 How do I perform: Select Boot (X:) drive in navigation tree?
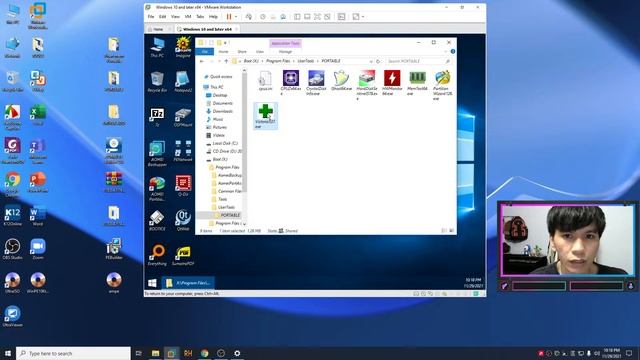[220, 159]
